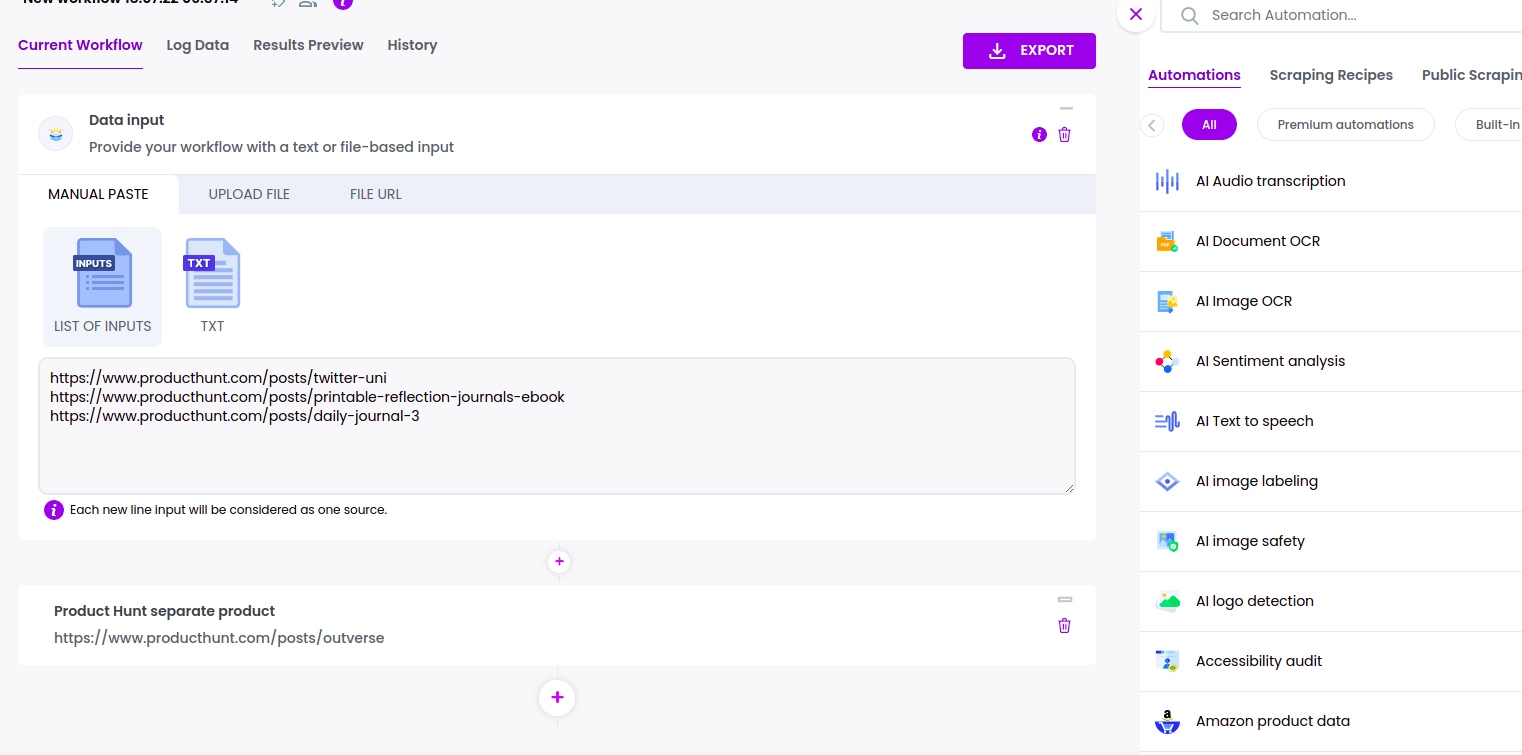The width and height of the screenshot is (1522, 755).
Task: Open the UPLOAD FILE tab
Action: click(249, 194)
